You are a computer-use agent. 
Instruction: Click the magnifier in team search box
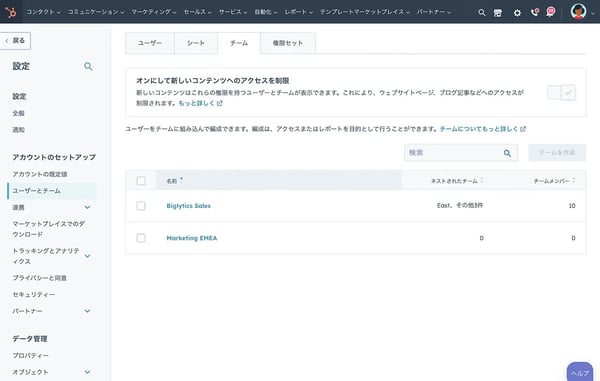(x=507, y=153)
